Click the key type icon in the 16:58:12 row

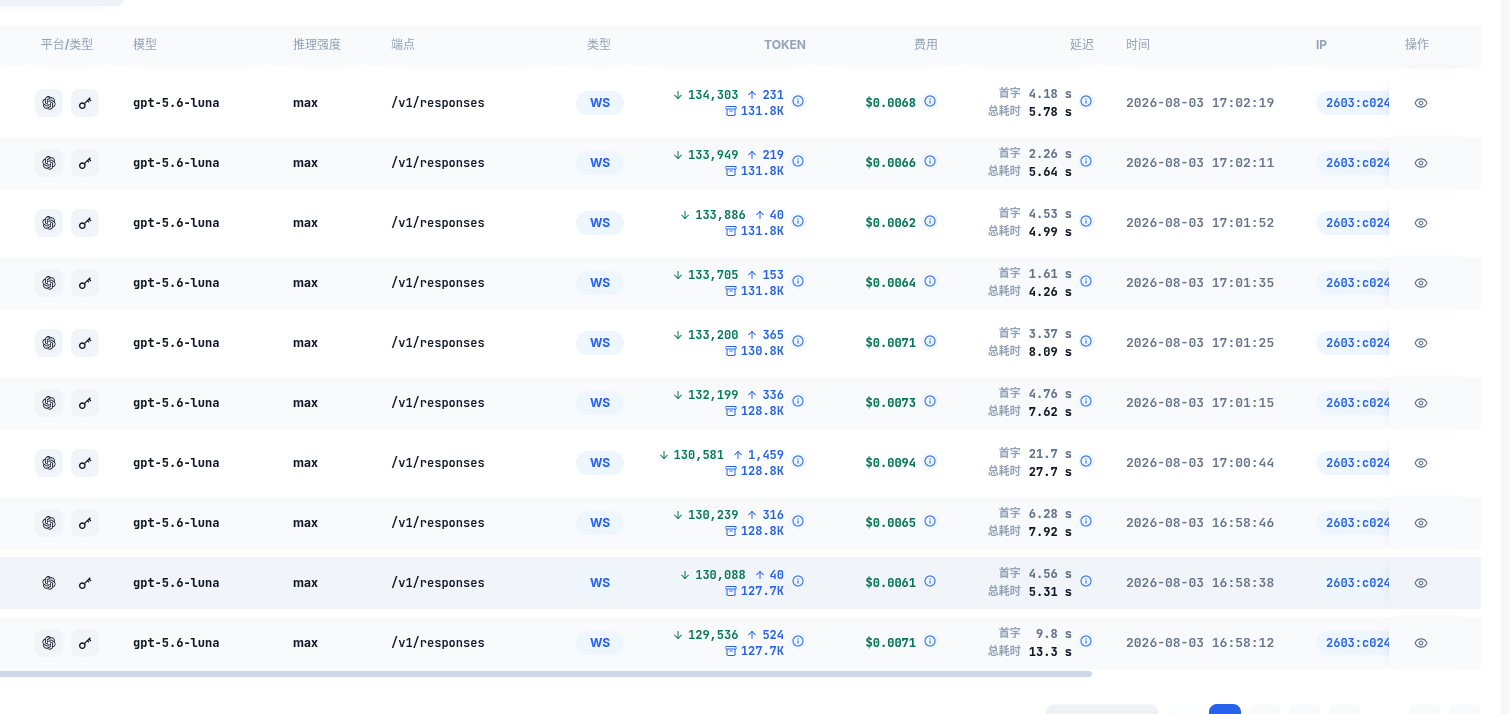click(85, 643)
